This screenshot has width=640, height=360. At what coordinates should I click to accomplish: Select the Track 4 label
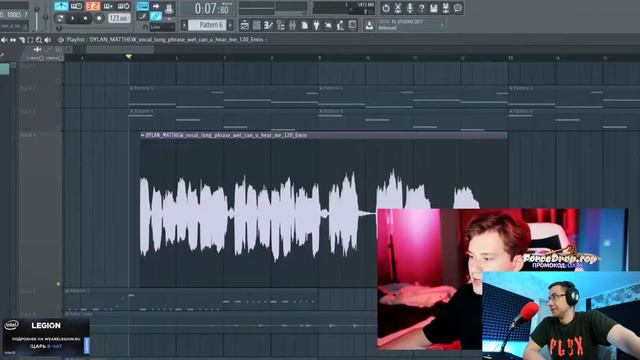(x=28, y=135)
